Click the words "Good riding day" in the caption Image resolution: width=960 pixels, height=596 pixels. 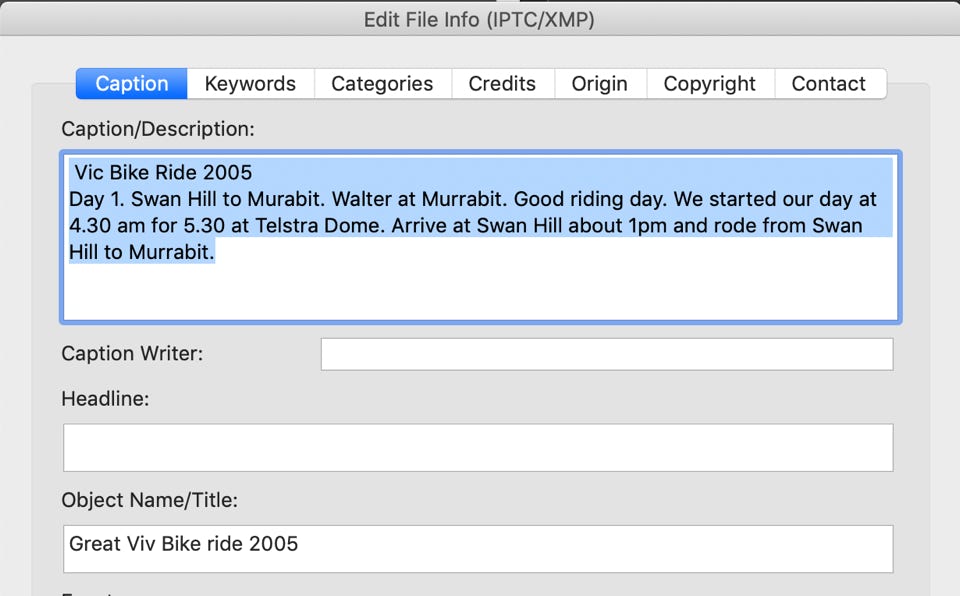point(584,199)
